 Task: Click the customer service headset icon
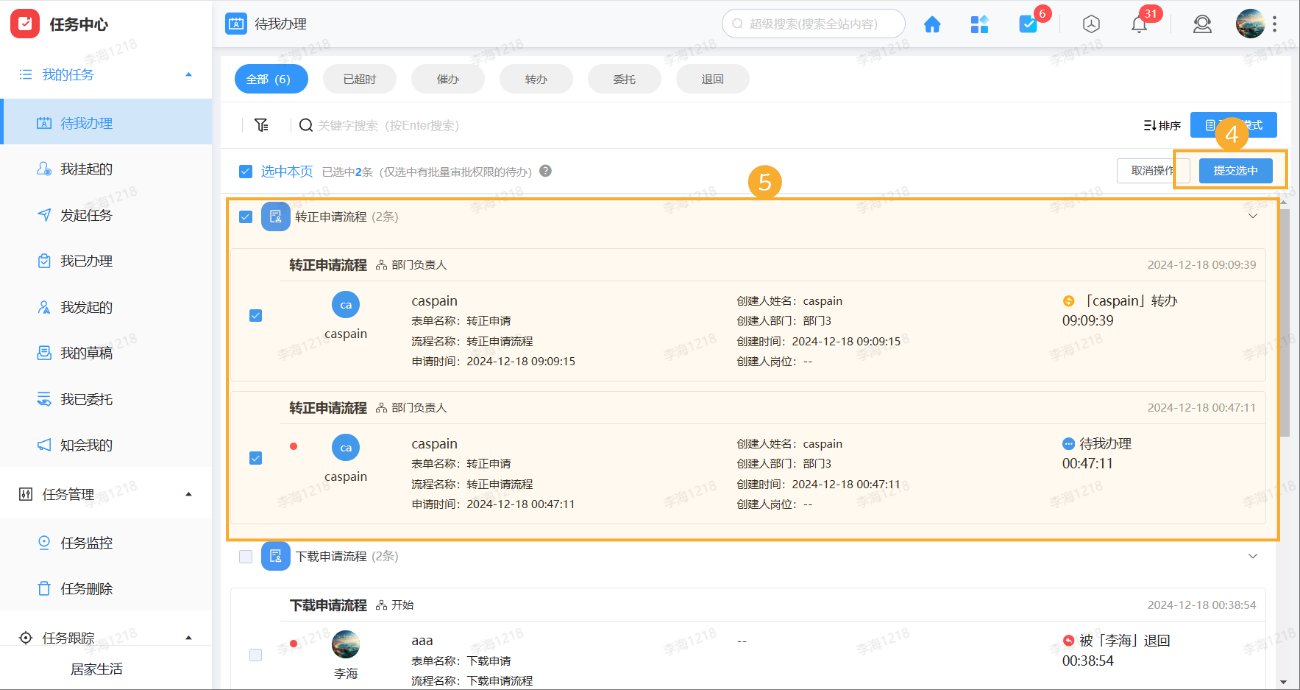click(x=1202, y=23)
